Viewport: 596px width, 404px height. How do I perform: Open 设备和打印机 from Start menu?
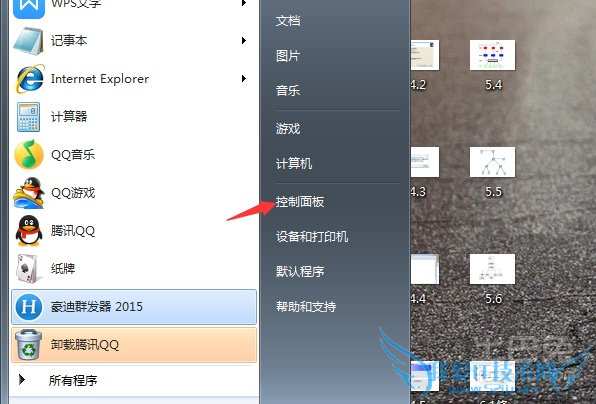(312, 237)
